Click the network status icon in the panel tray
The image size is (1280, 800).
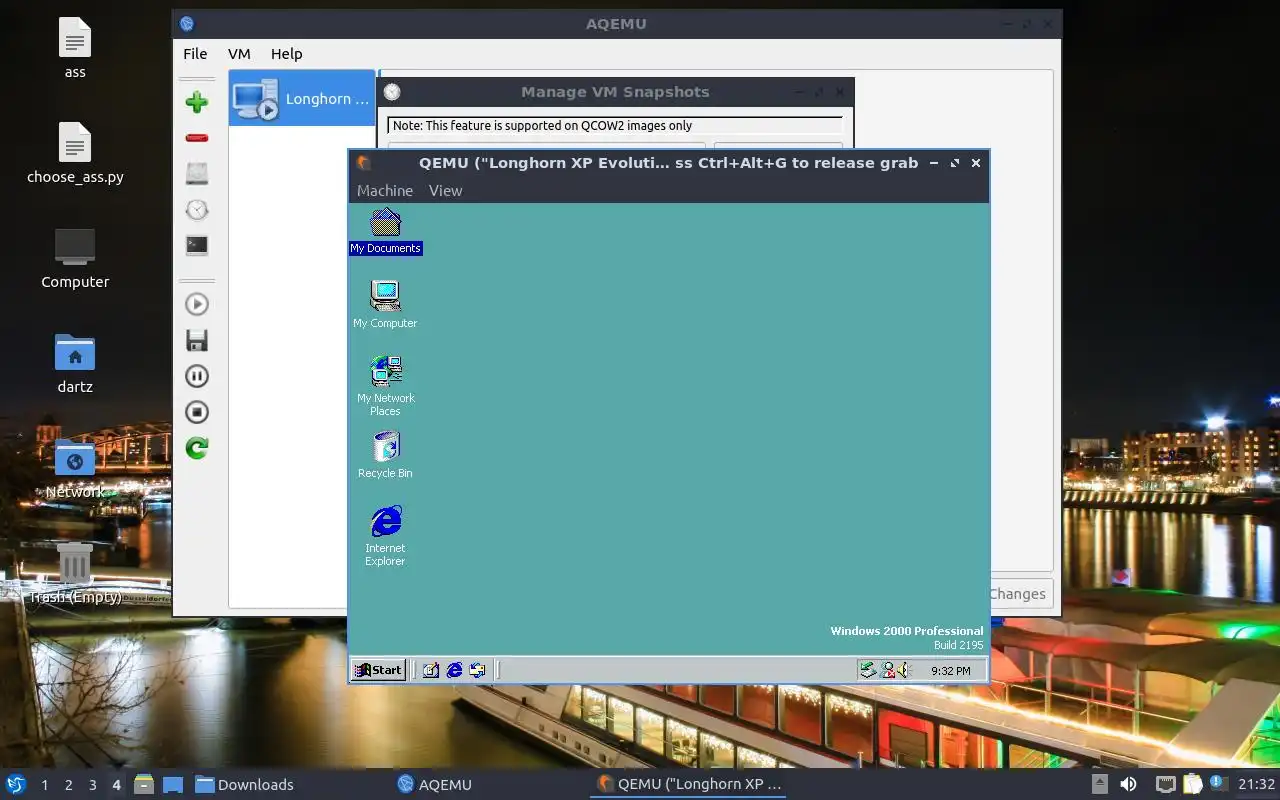pos(1165,784)
